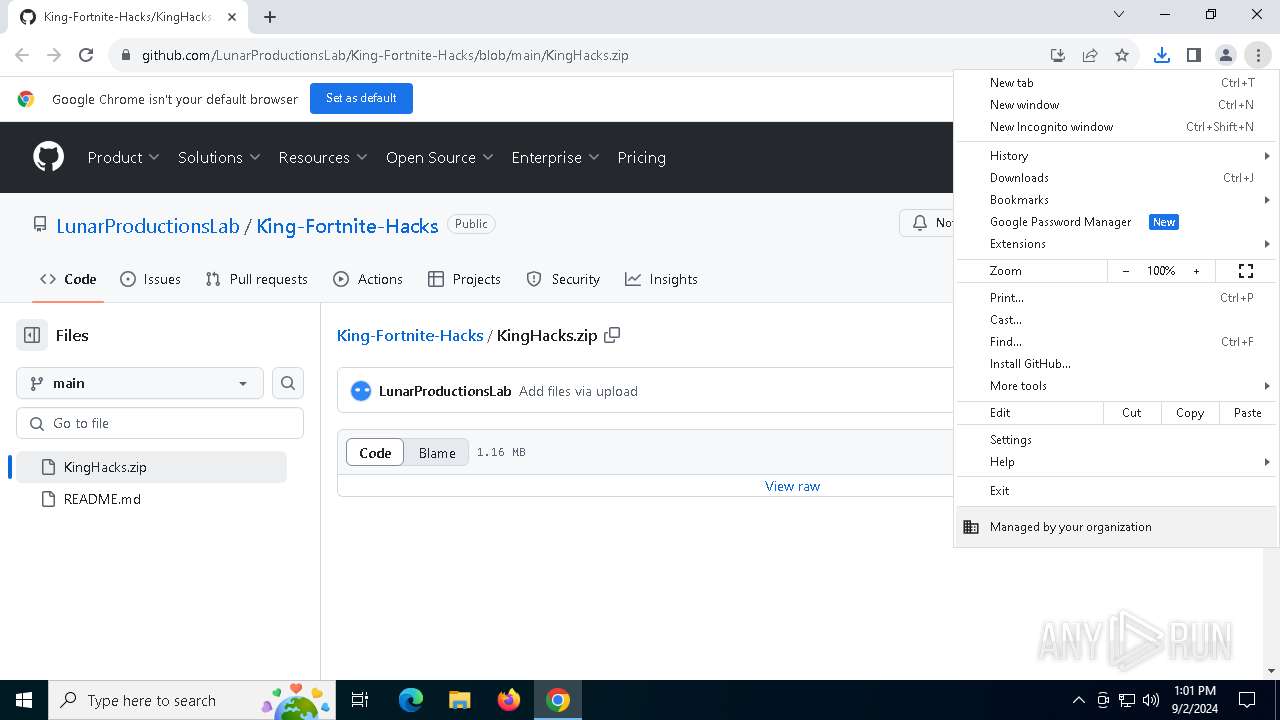Screen dimensions: 1280x720
Task: Click the volume speaker tray icon
Action: (x=1151, y=700)
